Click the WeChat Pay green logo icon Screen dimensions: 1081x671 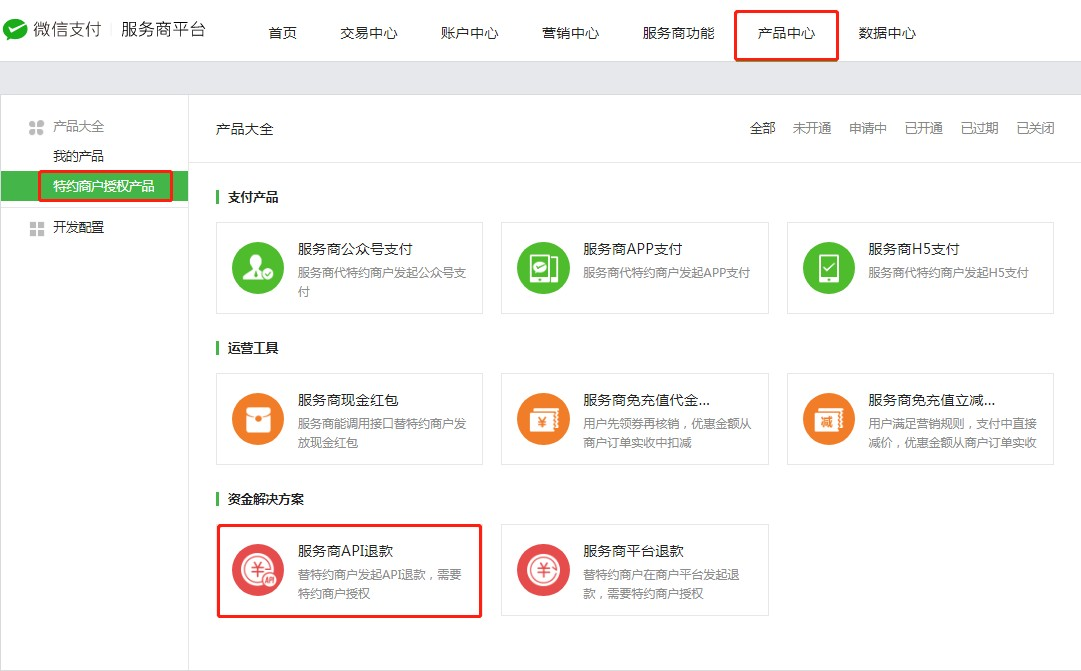pos(15,30)
